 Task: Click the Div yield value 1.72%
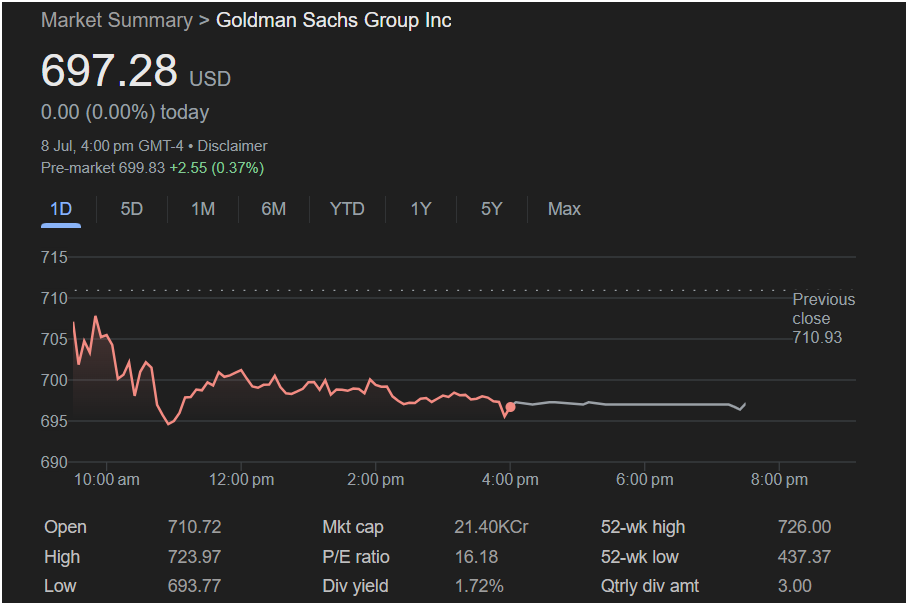pyautogui.click(x=479, y=586)
